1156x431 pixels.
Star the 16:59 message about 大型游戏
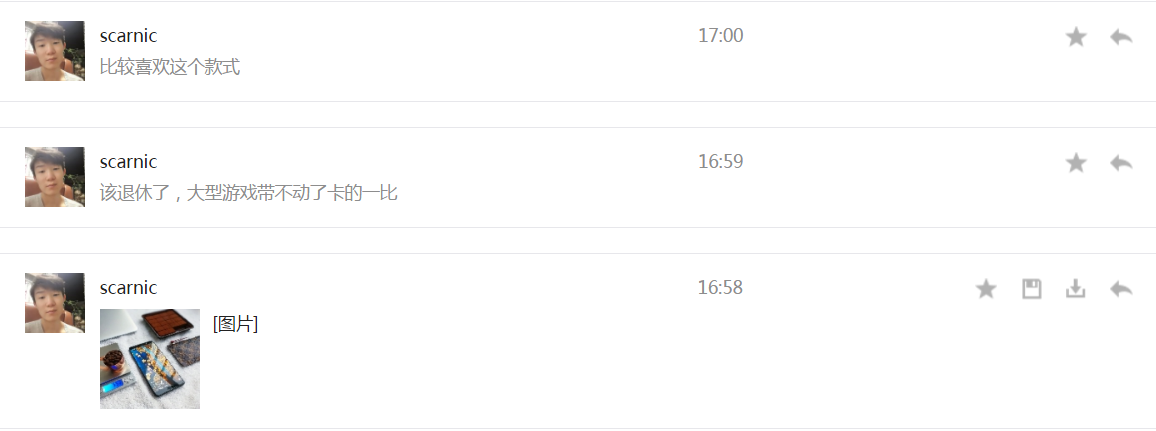point(1076,163)
